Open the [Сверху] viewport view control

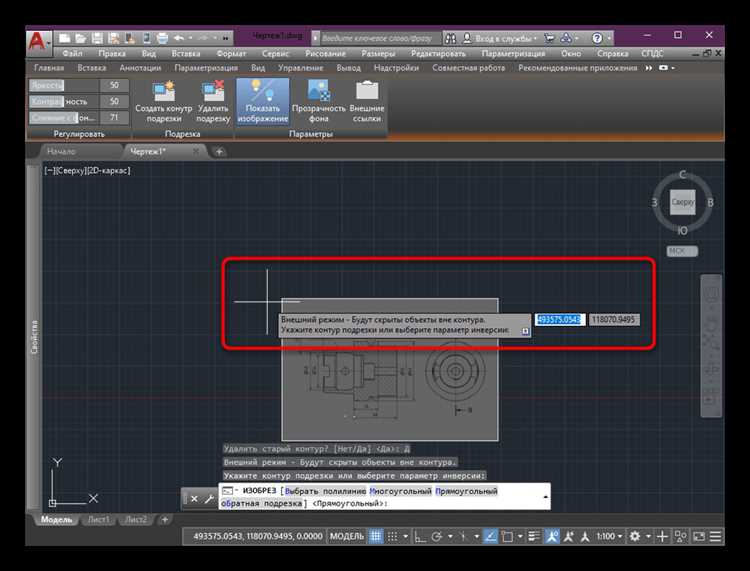point(71,170)
